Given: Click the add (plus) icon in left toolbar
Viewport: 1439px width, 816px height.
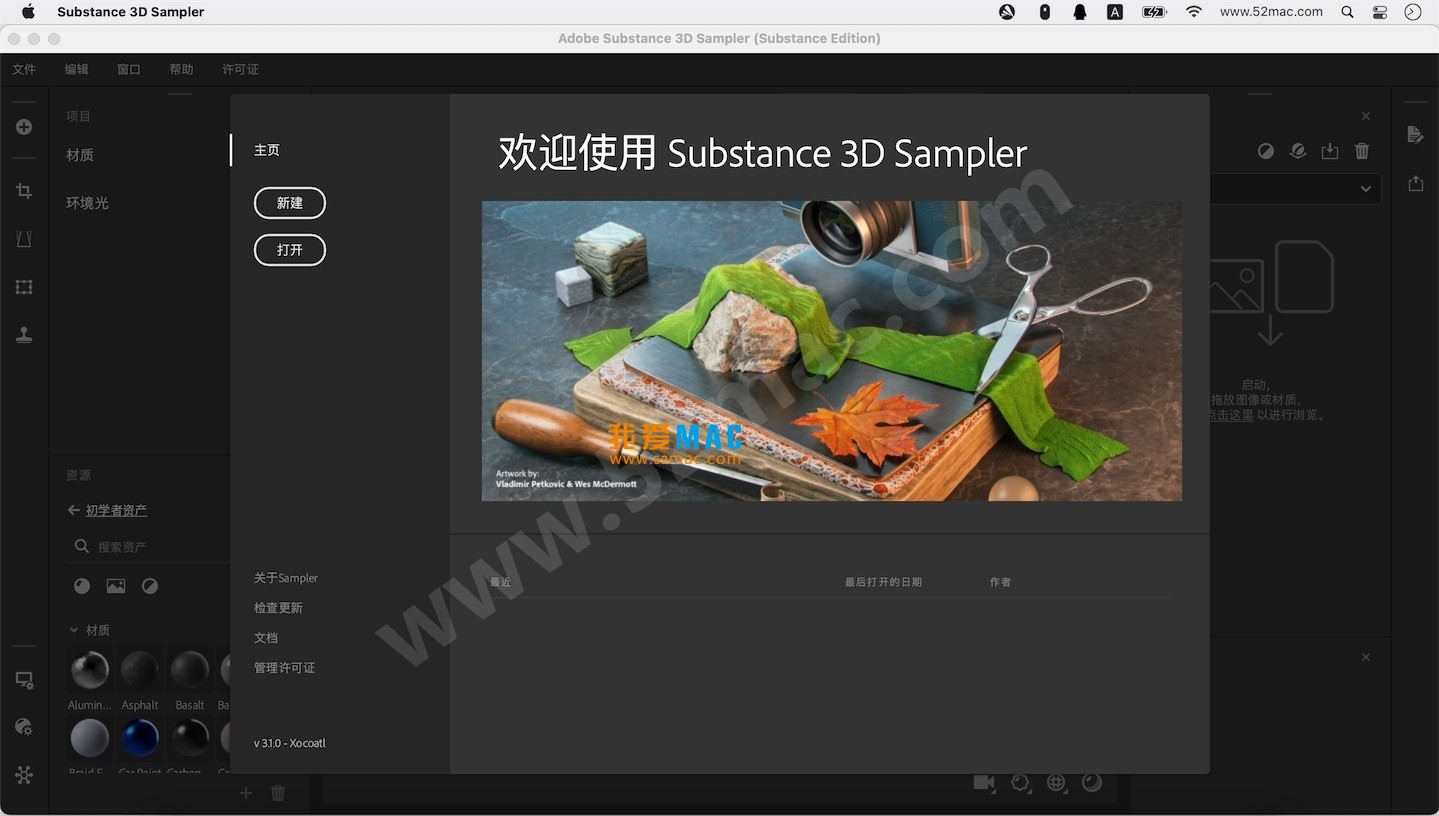Looking at the screenshot, I should coord(24,127).
